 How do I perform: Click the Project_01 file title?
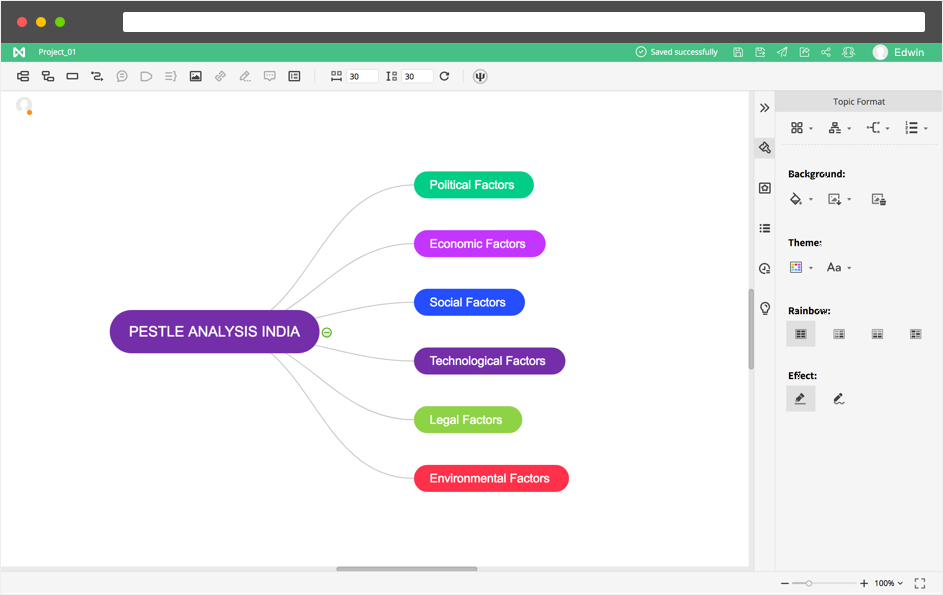click(x=57, y=52)
